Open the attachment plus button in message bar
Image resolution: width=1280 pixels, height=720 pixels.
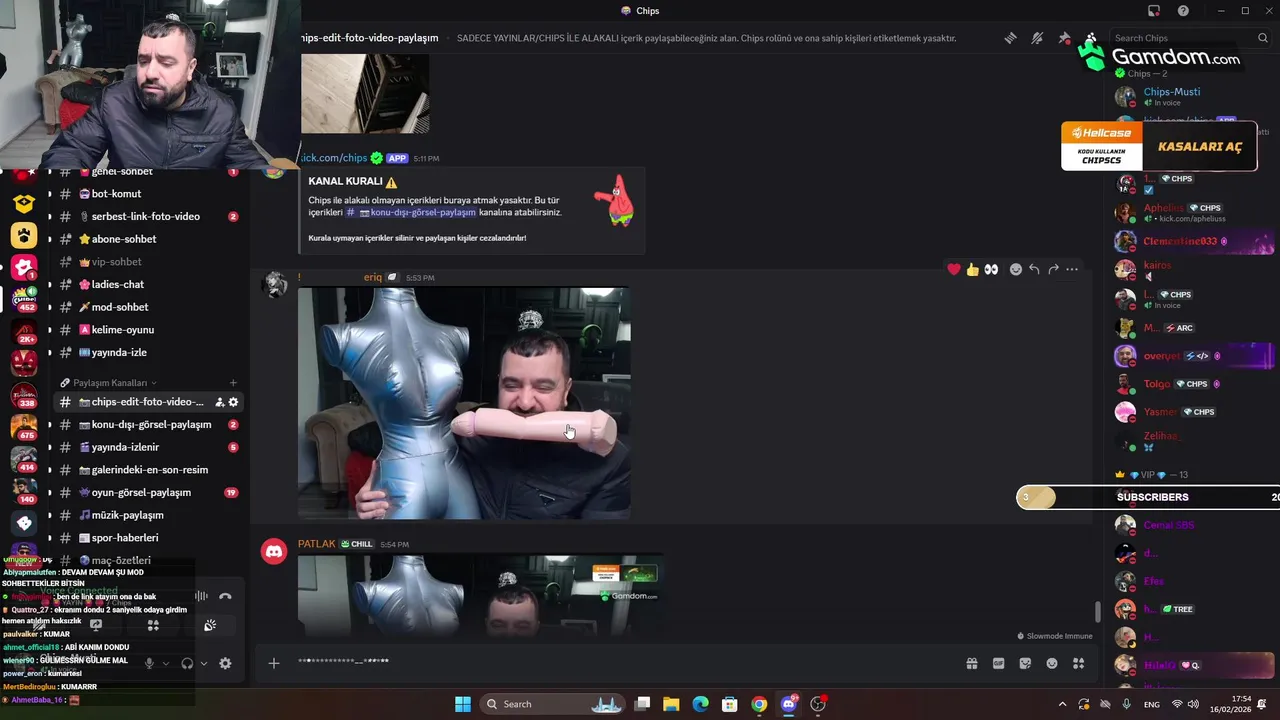pyautogui.click(x=273, y=663)
